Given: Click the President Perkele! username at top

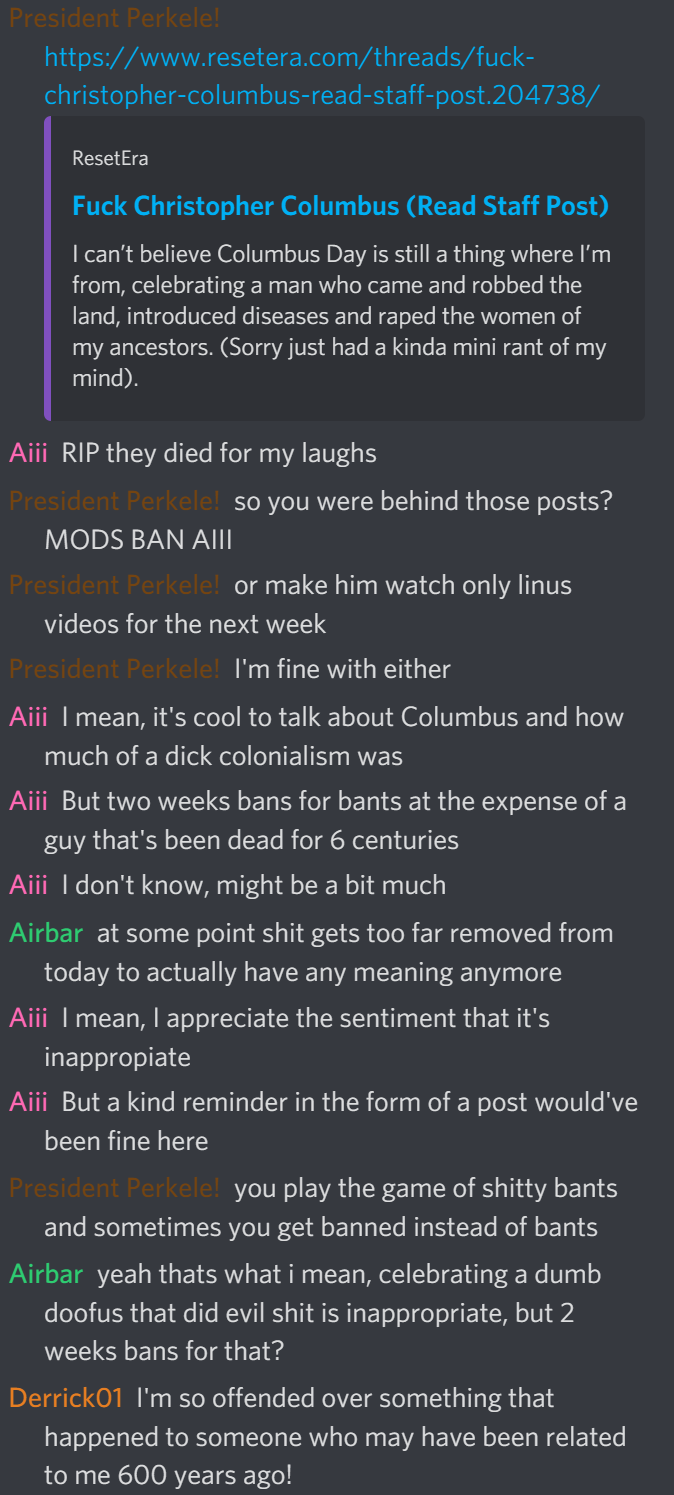Looking at the screenshot, I should (115, 18).
